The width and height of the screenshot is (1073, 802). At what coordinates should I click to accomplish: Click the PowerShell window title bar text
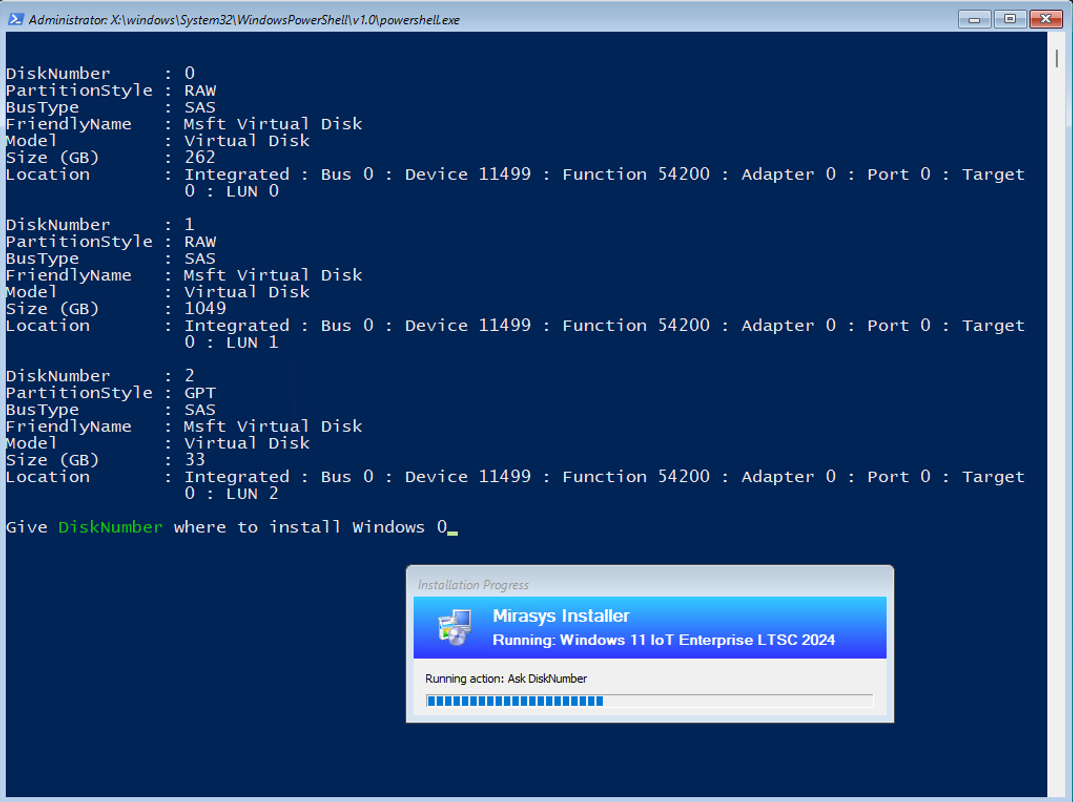(244, 20)
